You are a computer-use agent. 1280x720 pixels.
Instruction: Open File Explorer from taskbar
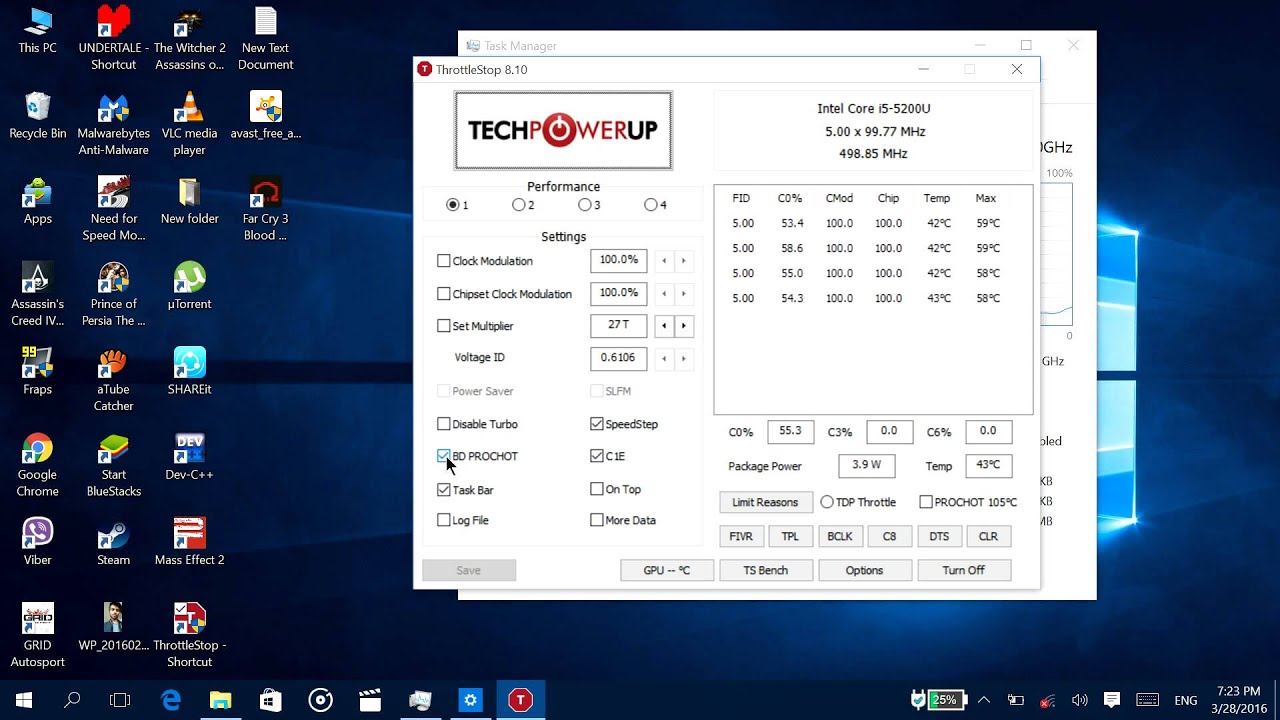tap(221, 700)
